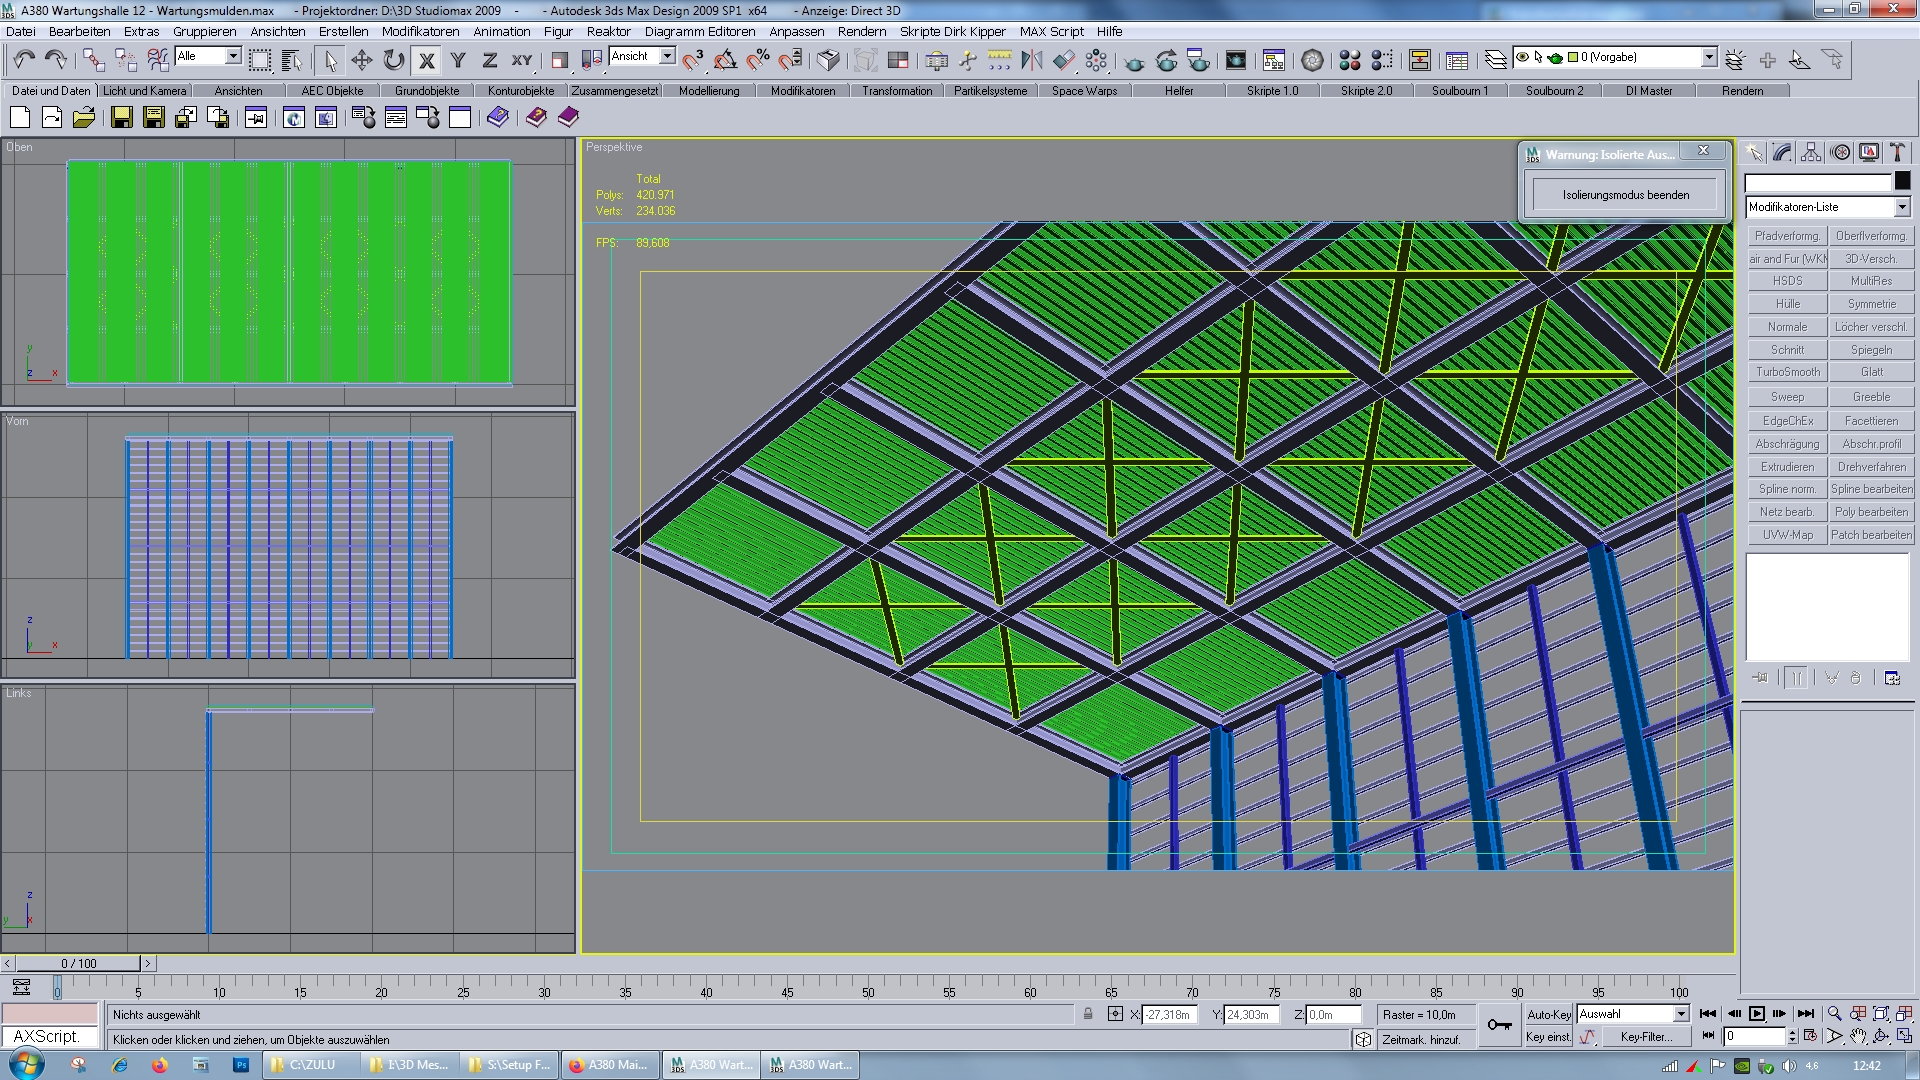Open the Hierarchy command panel tab
The height and width of the screenshot is (1080, 1920).
(1811, 152)
